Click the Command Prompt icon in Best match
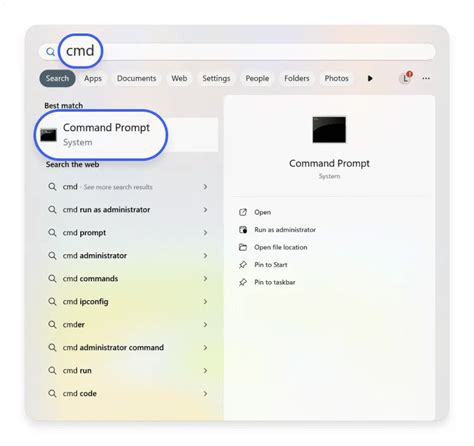The image size is (474, 446). (x=49, y=135)
